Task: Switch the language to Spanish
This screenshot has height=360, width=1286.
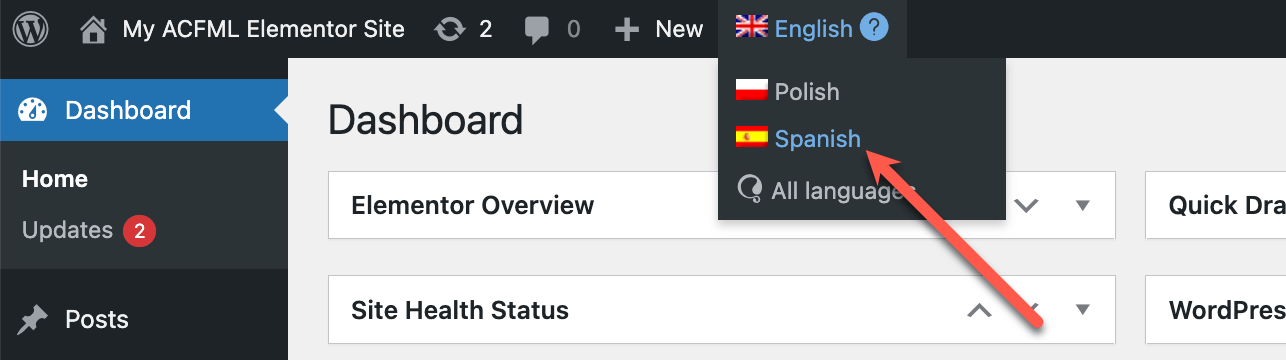Action: coord(817,139)
